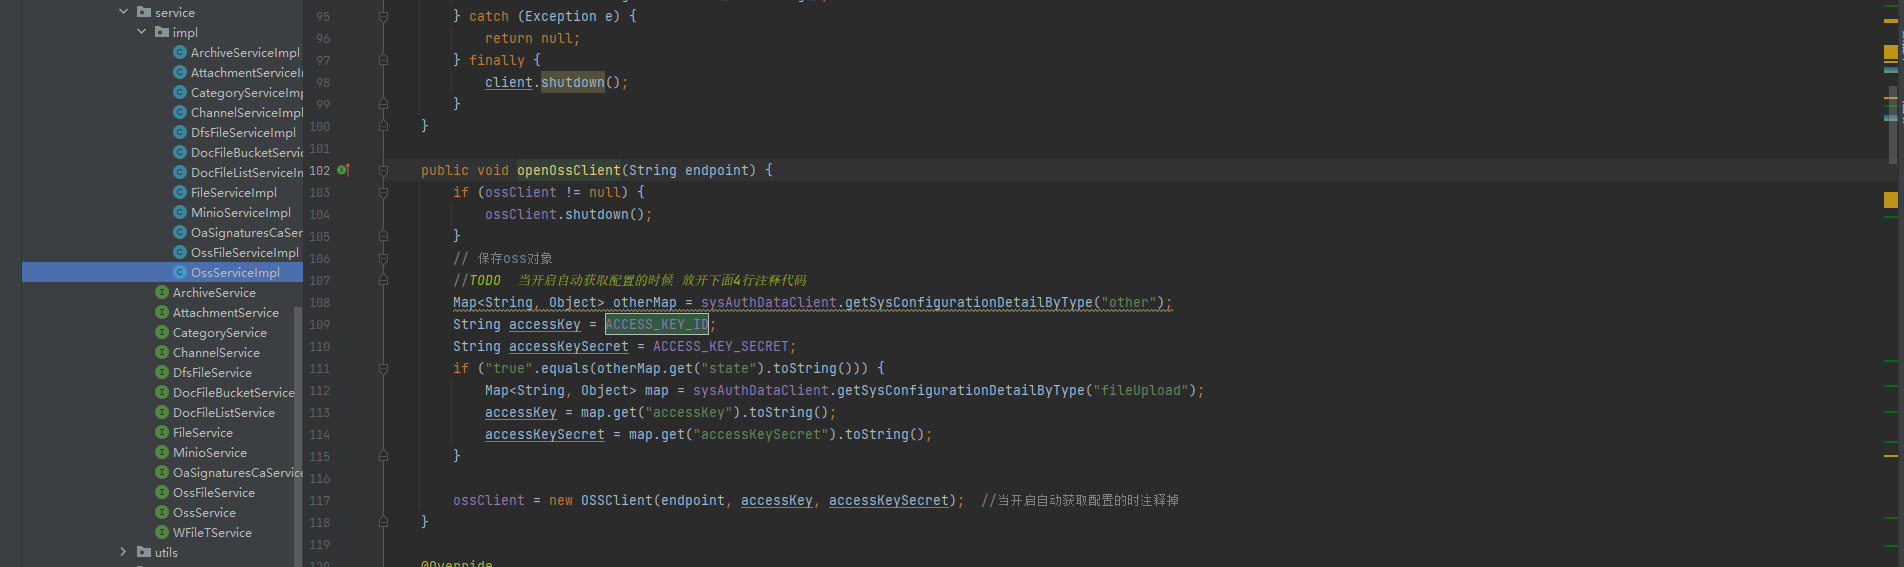The width and height of the screenshot is (1904, 567).
Task: Open FileServiceImpl class file
Action: (x=234, y=192)
